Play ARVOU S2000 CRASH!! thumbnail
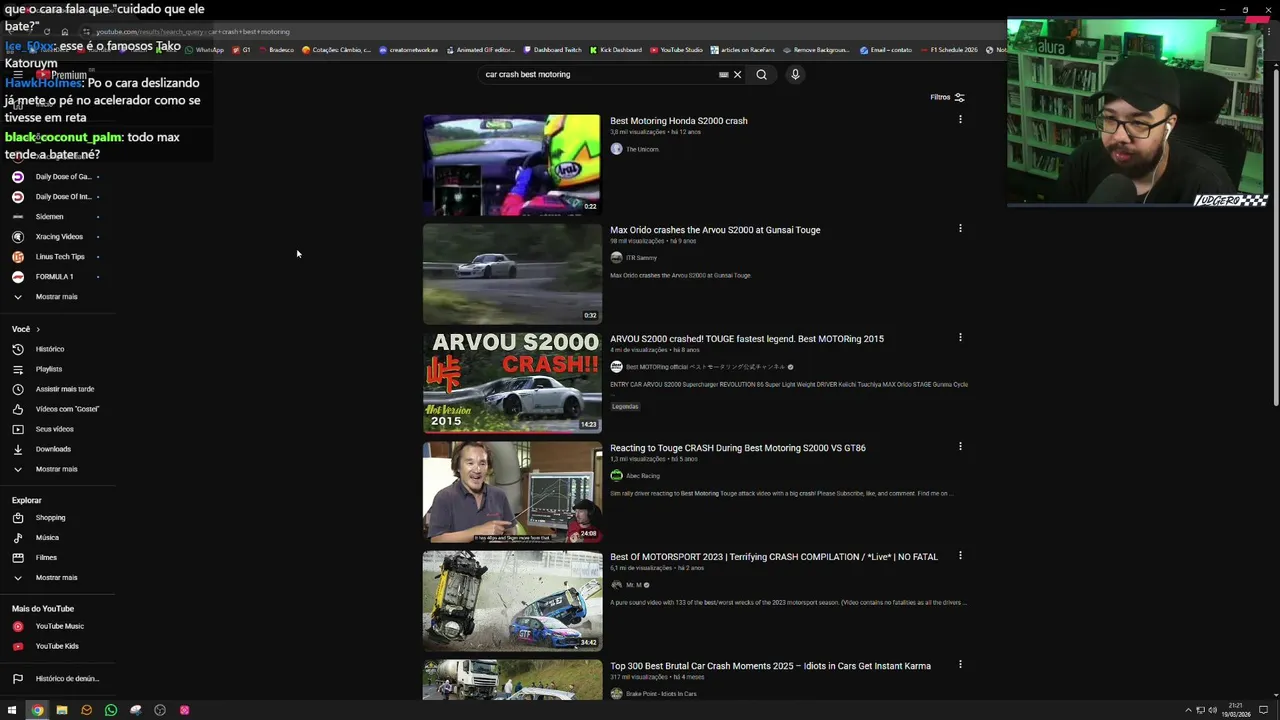This screenshot has height=720, width=1280. (512, 382)
